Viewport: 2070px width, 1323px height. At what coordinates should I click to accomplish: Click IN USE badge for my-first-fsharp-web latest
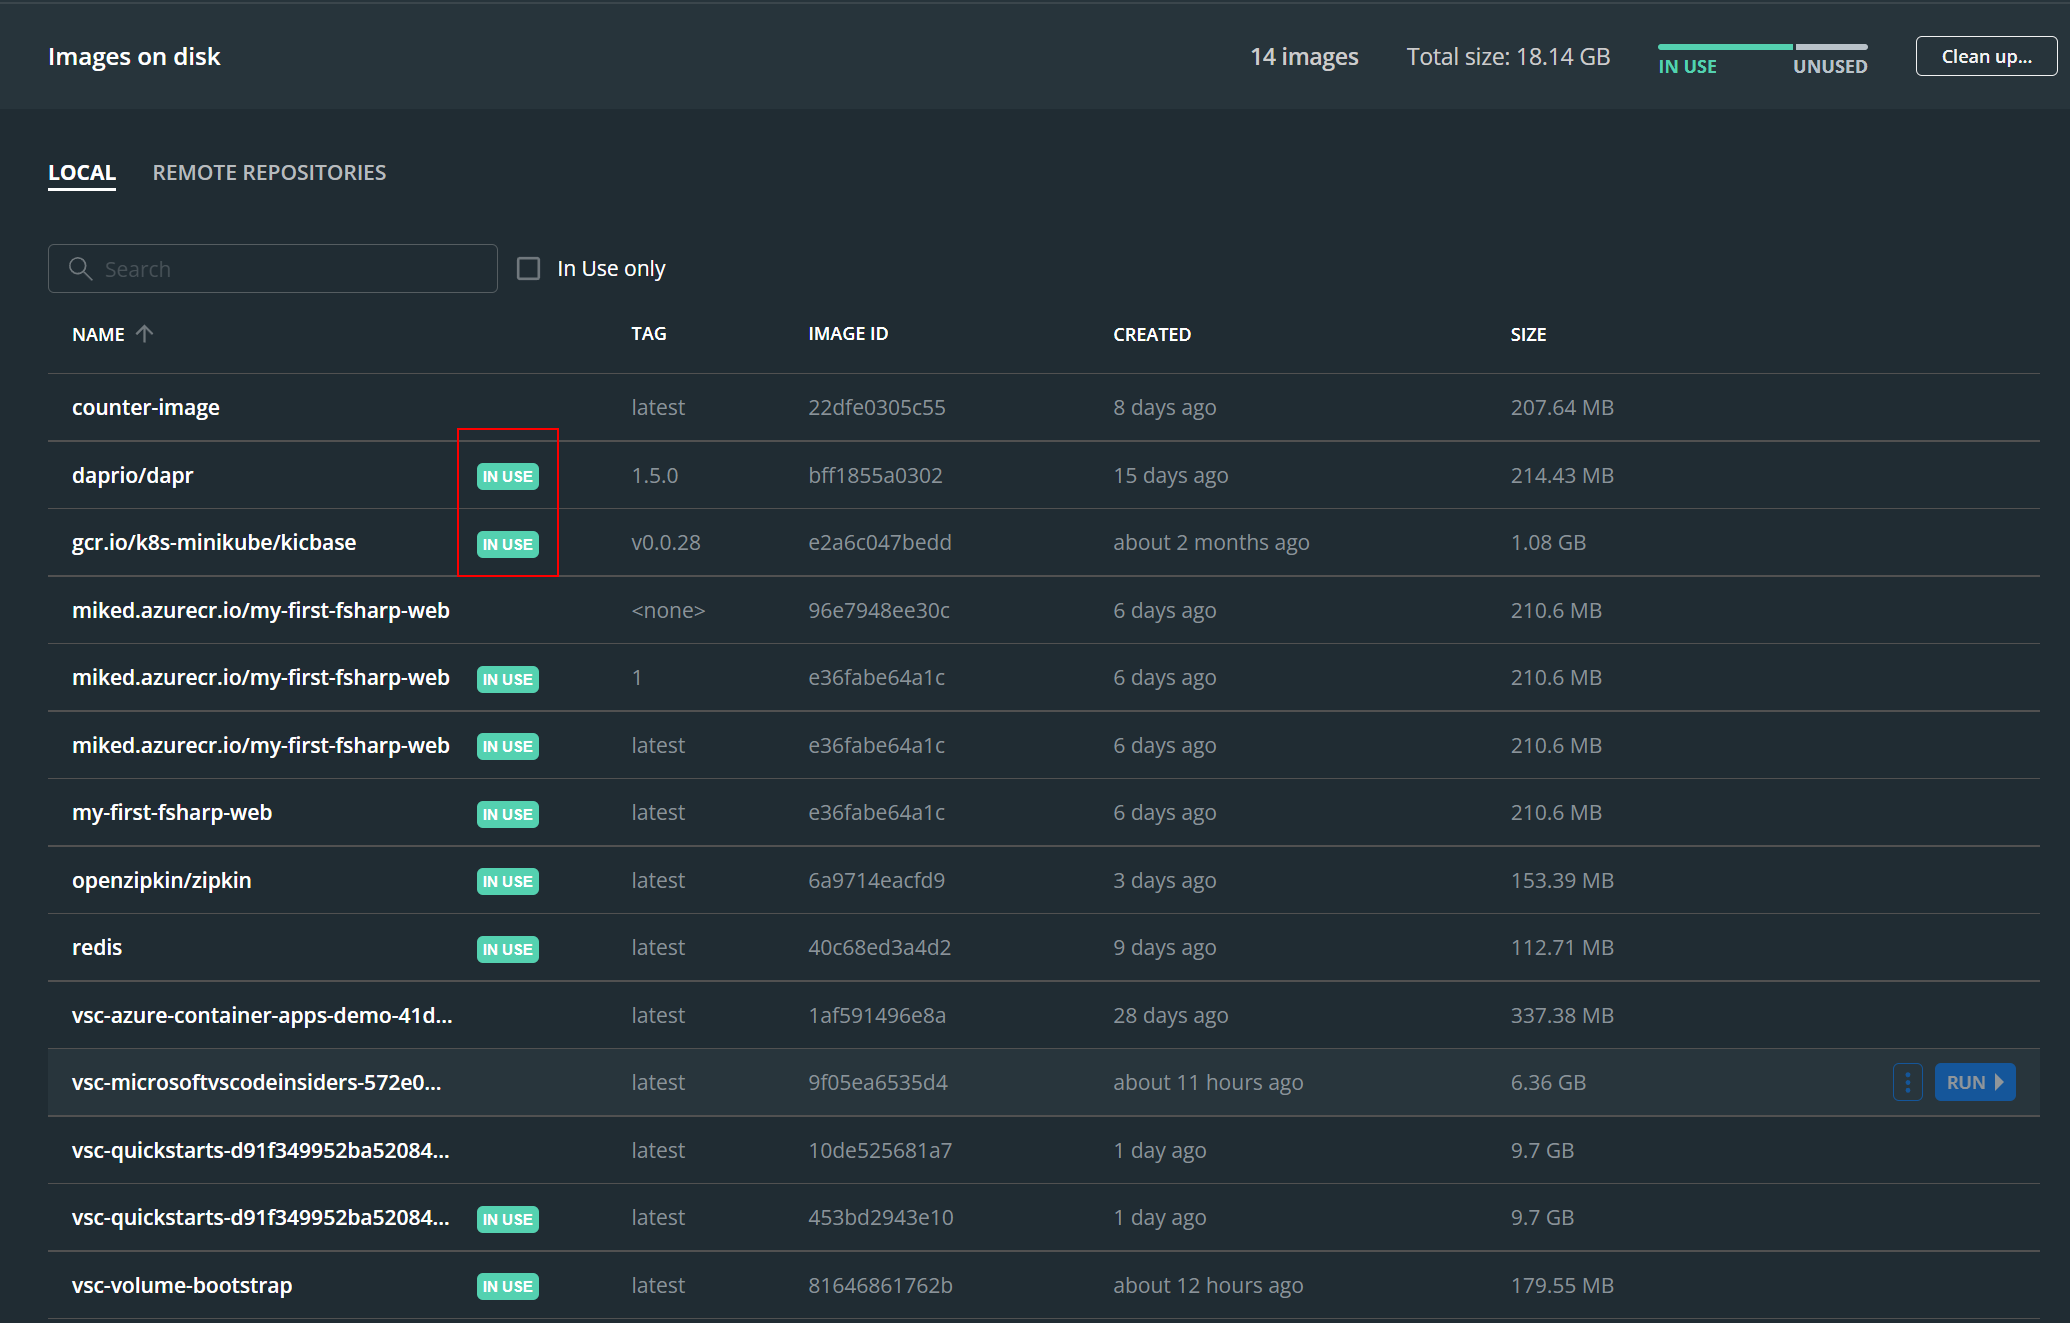click(x=507, y=814)
